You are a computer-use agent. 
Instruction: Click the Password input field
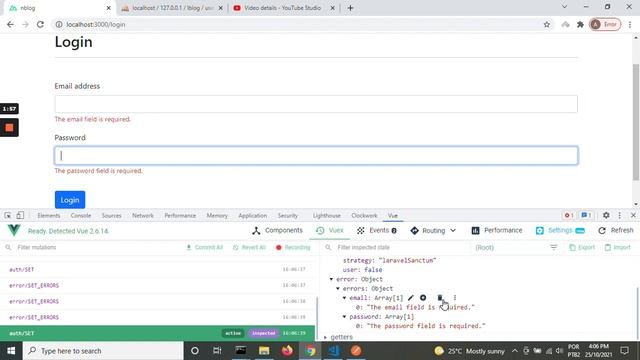coord(316,156)
